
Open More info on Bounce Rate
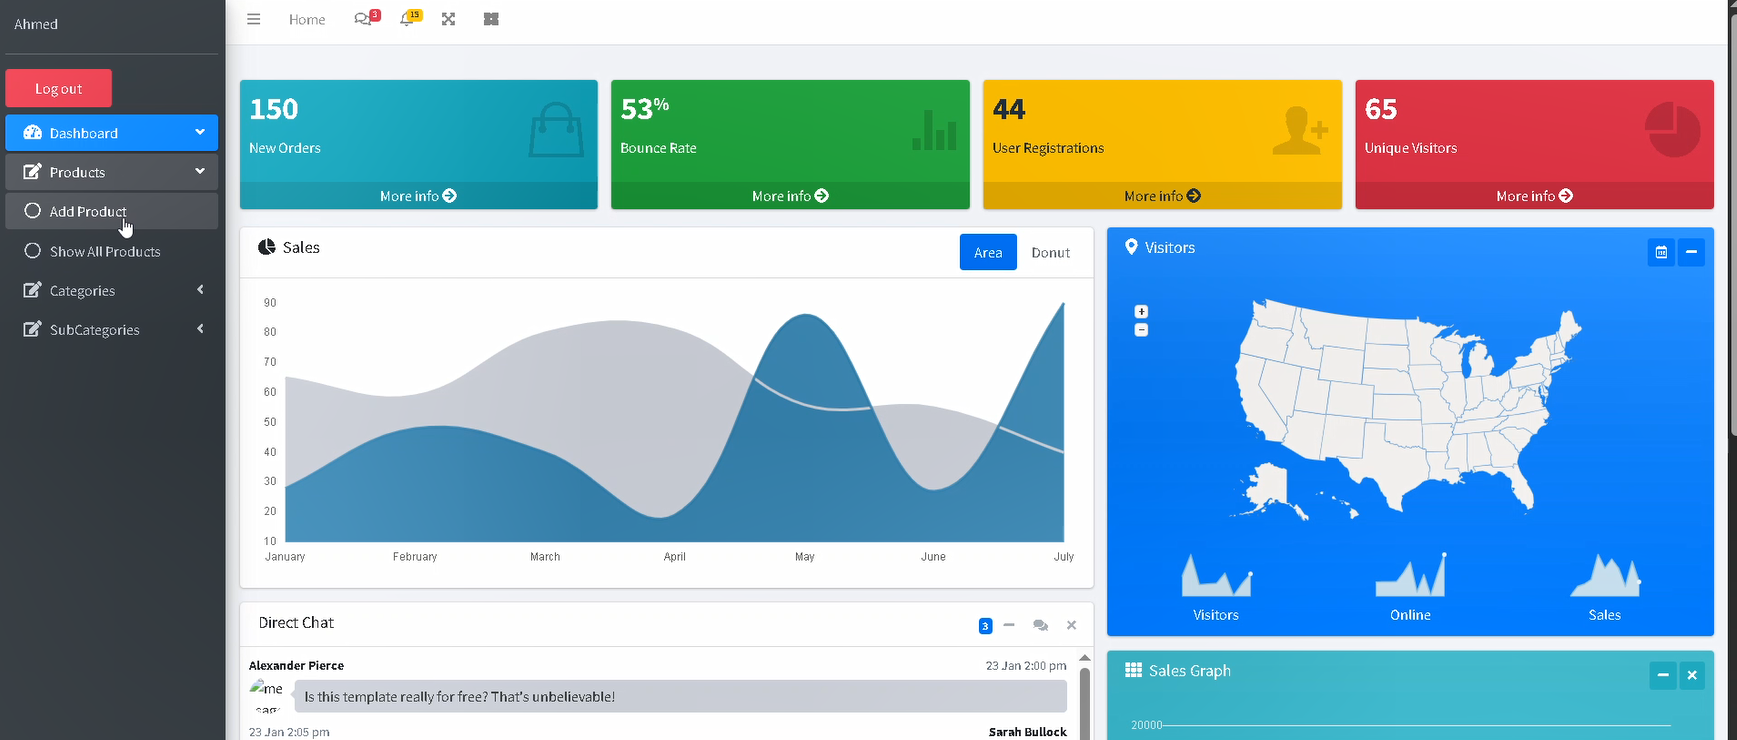(790, 196)
